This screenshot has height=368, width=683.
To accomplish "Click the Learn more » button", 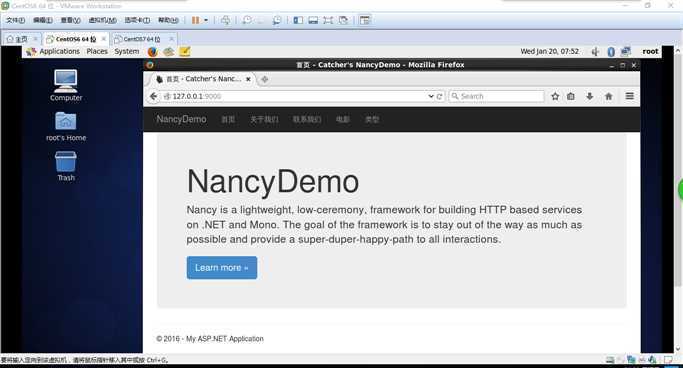I will [x=222, y=267].
